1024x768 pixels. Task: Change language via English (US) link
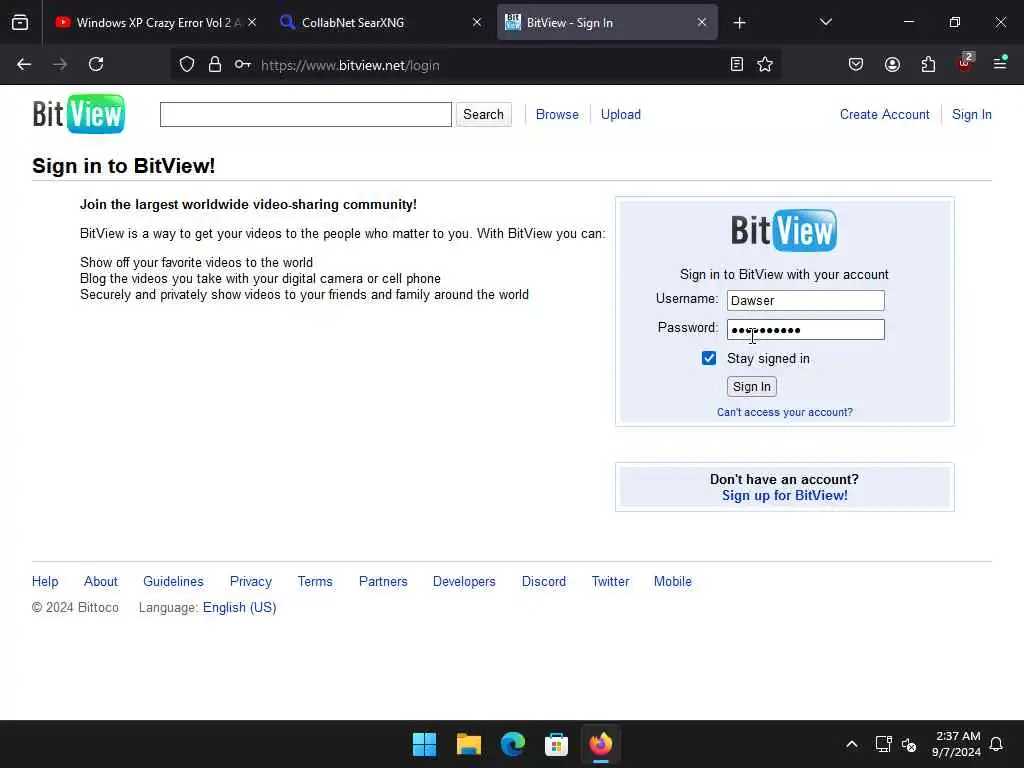[x=240, y=607]
